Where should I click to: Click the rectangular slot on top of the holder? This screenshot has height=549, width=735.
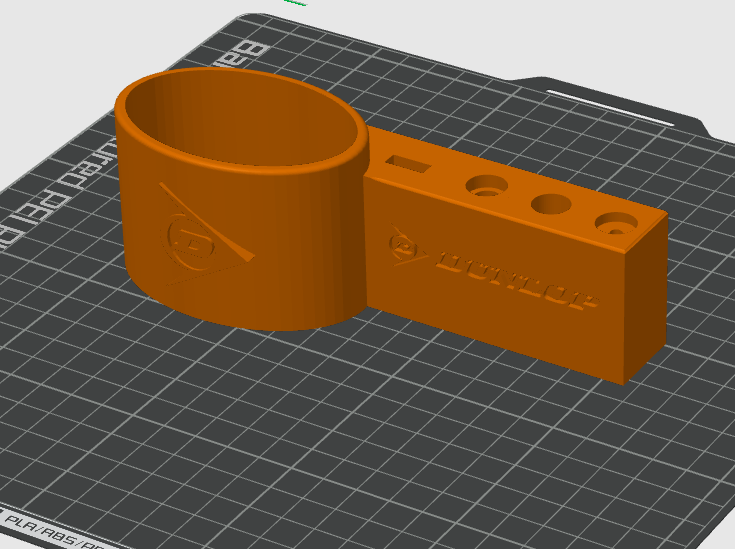coord(408,164)
